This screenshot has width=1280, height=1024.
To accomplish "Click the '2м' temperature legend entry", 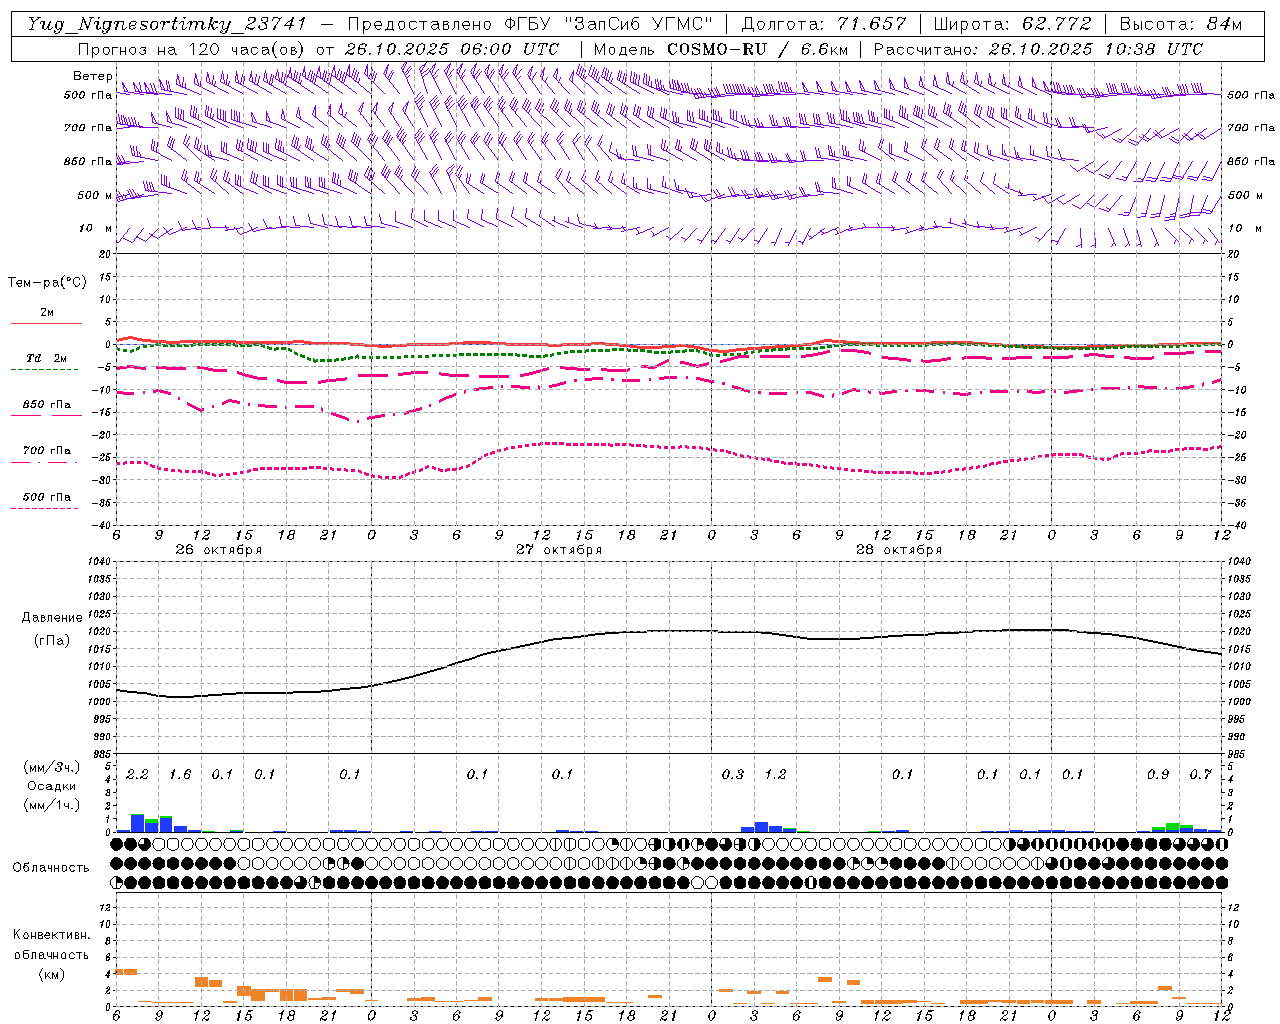I will (x=47, y=313).
